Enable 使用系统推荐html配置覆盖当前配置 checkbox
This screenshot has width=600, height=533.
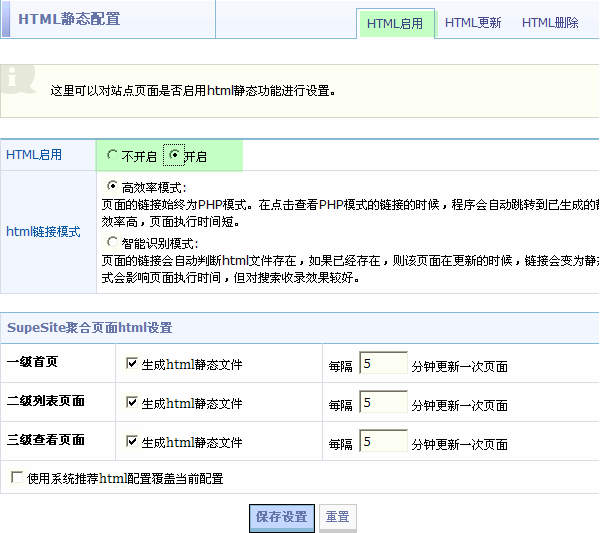point(17,478)
